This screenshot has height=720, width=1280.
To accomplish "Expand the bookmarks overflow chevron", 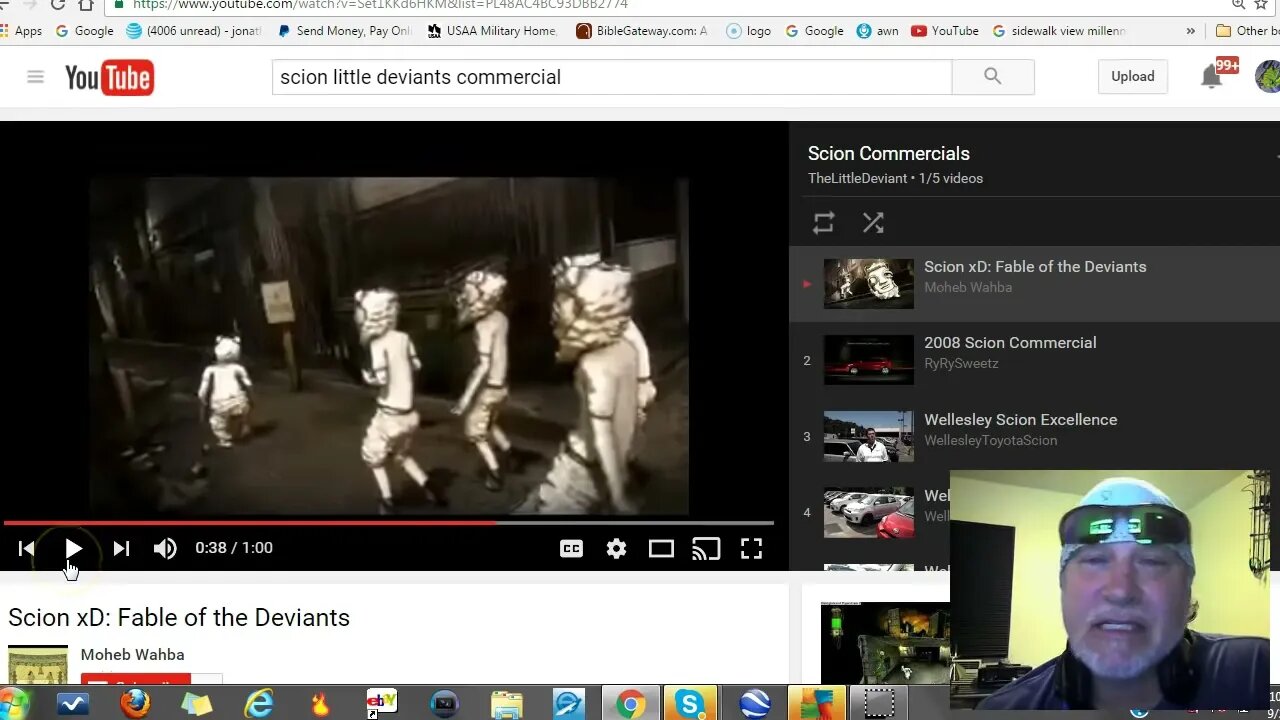I will (1190, 31).
